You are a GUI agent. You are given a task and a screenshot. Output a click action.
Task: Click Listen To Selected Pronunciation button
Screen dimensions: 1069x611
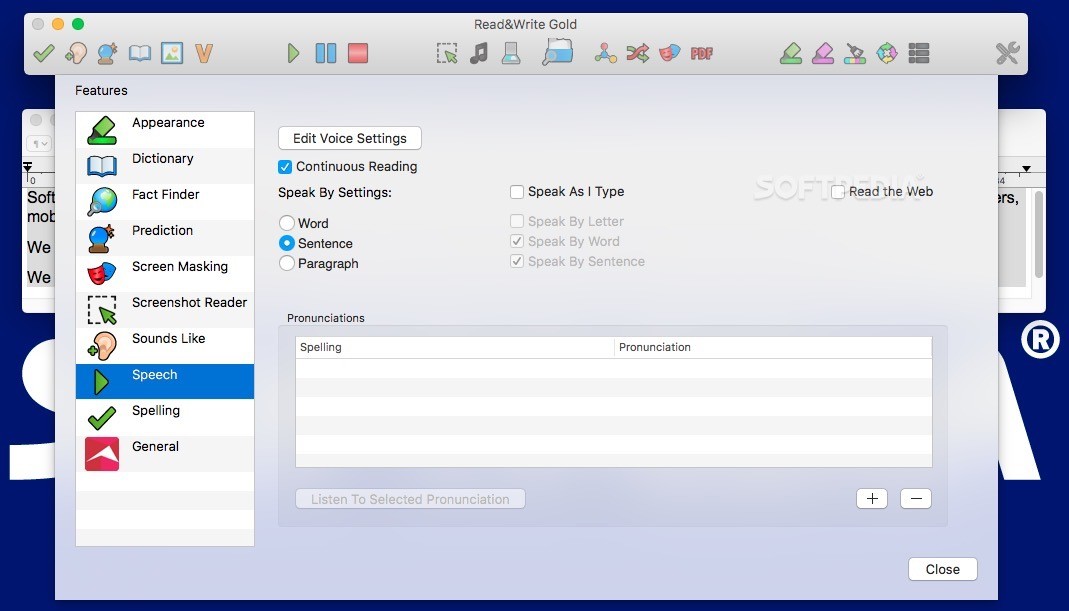click(410, 498)
